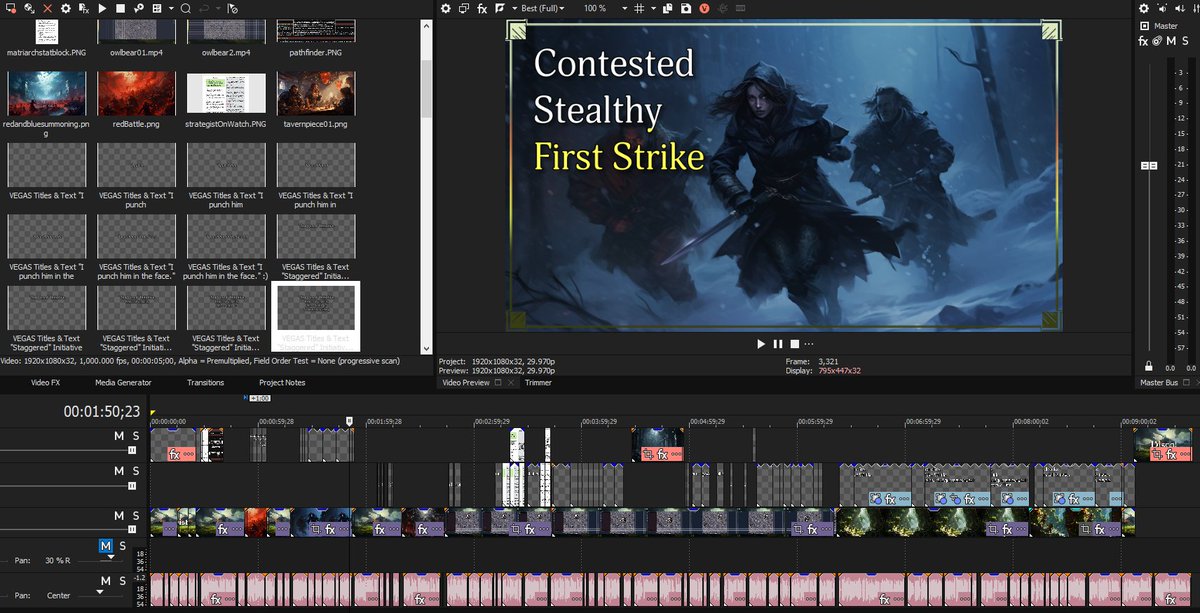This screenshot has height=613, width=1200.
Task: Click the Media FX icon
Action: click(x=84, y=8)
